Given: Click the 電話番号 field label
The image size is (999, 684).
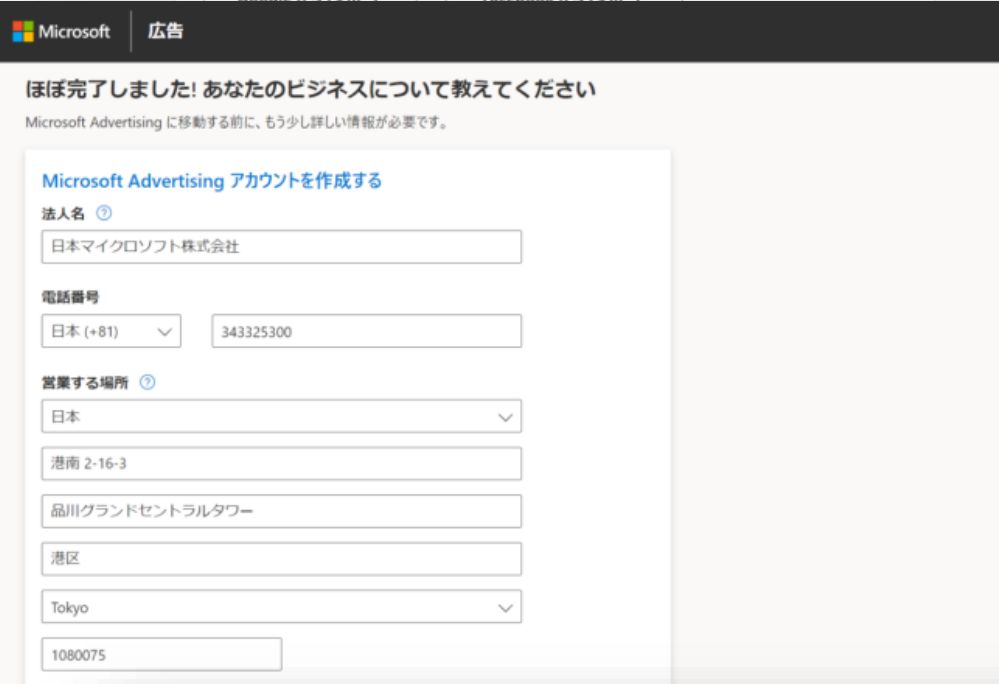Looking at the screenshot, I should tap(70, 297).
